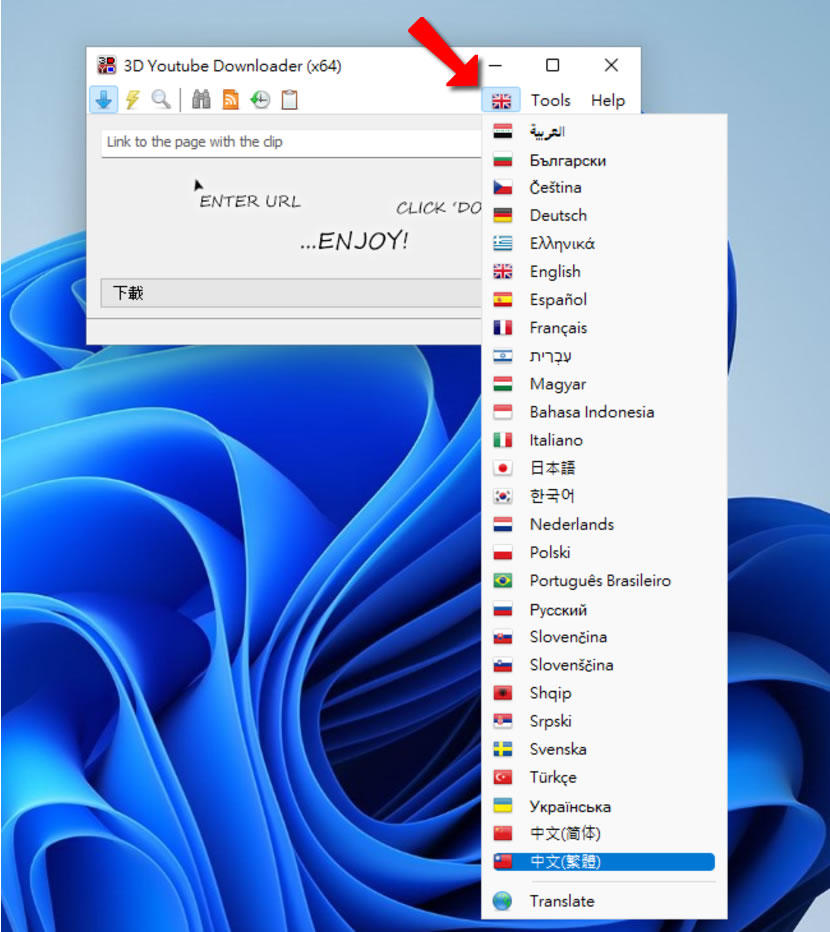Select Arabic language from the list

(x=604, y=131)
